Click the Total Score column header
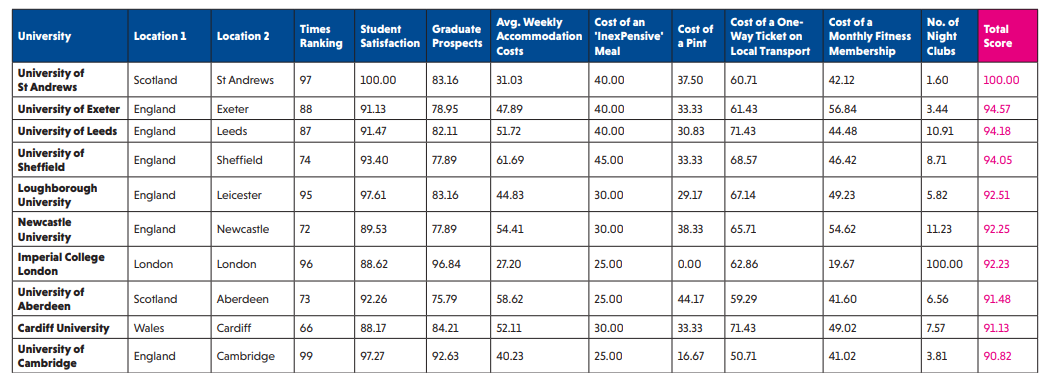The width and height of the screenshot is (1057, 373). [x=1007, y=36]
